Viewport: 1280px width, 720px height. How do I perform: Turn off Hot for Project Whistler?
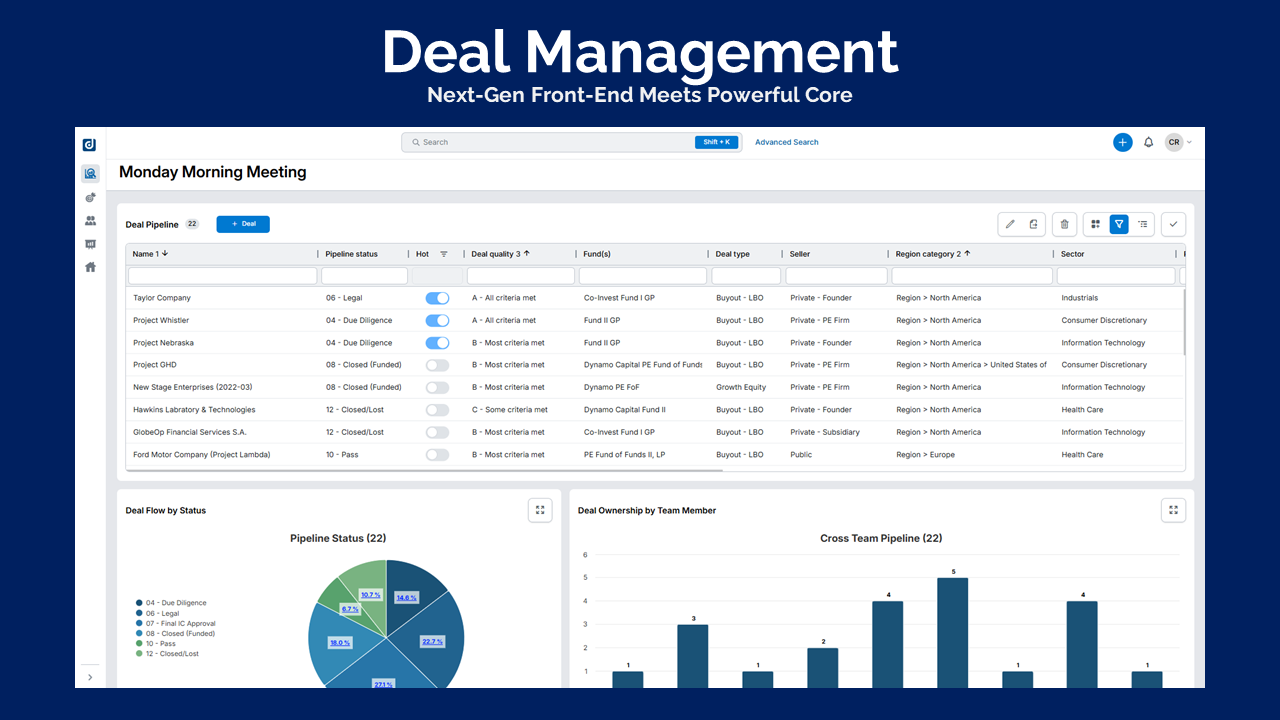437,320
